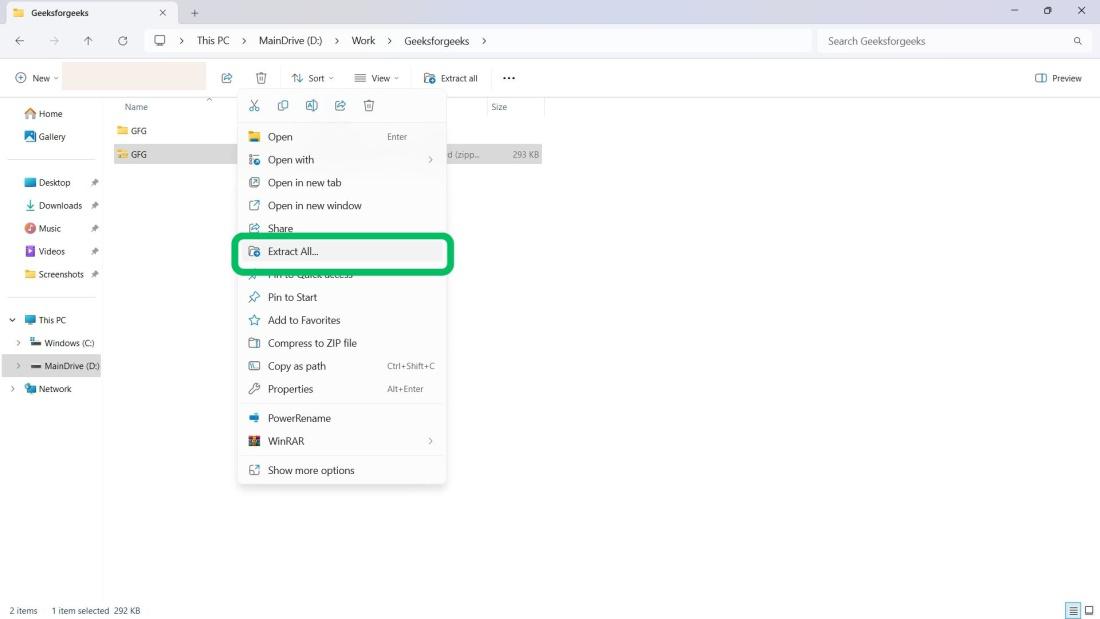This screenshot has height=619, width=1100.
Task: Go up one folder level arrow
Action: pos(88,41)
